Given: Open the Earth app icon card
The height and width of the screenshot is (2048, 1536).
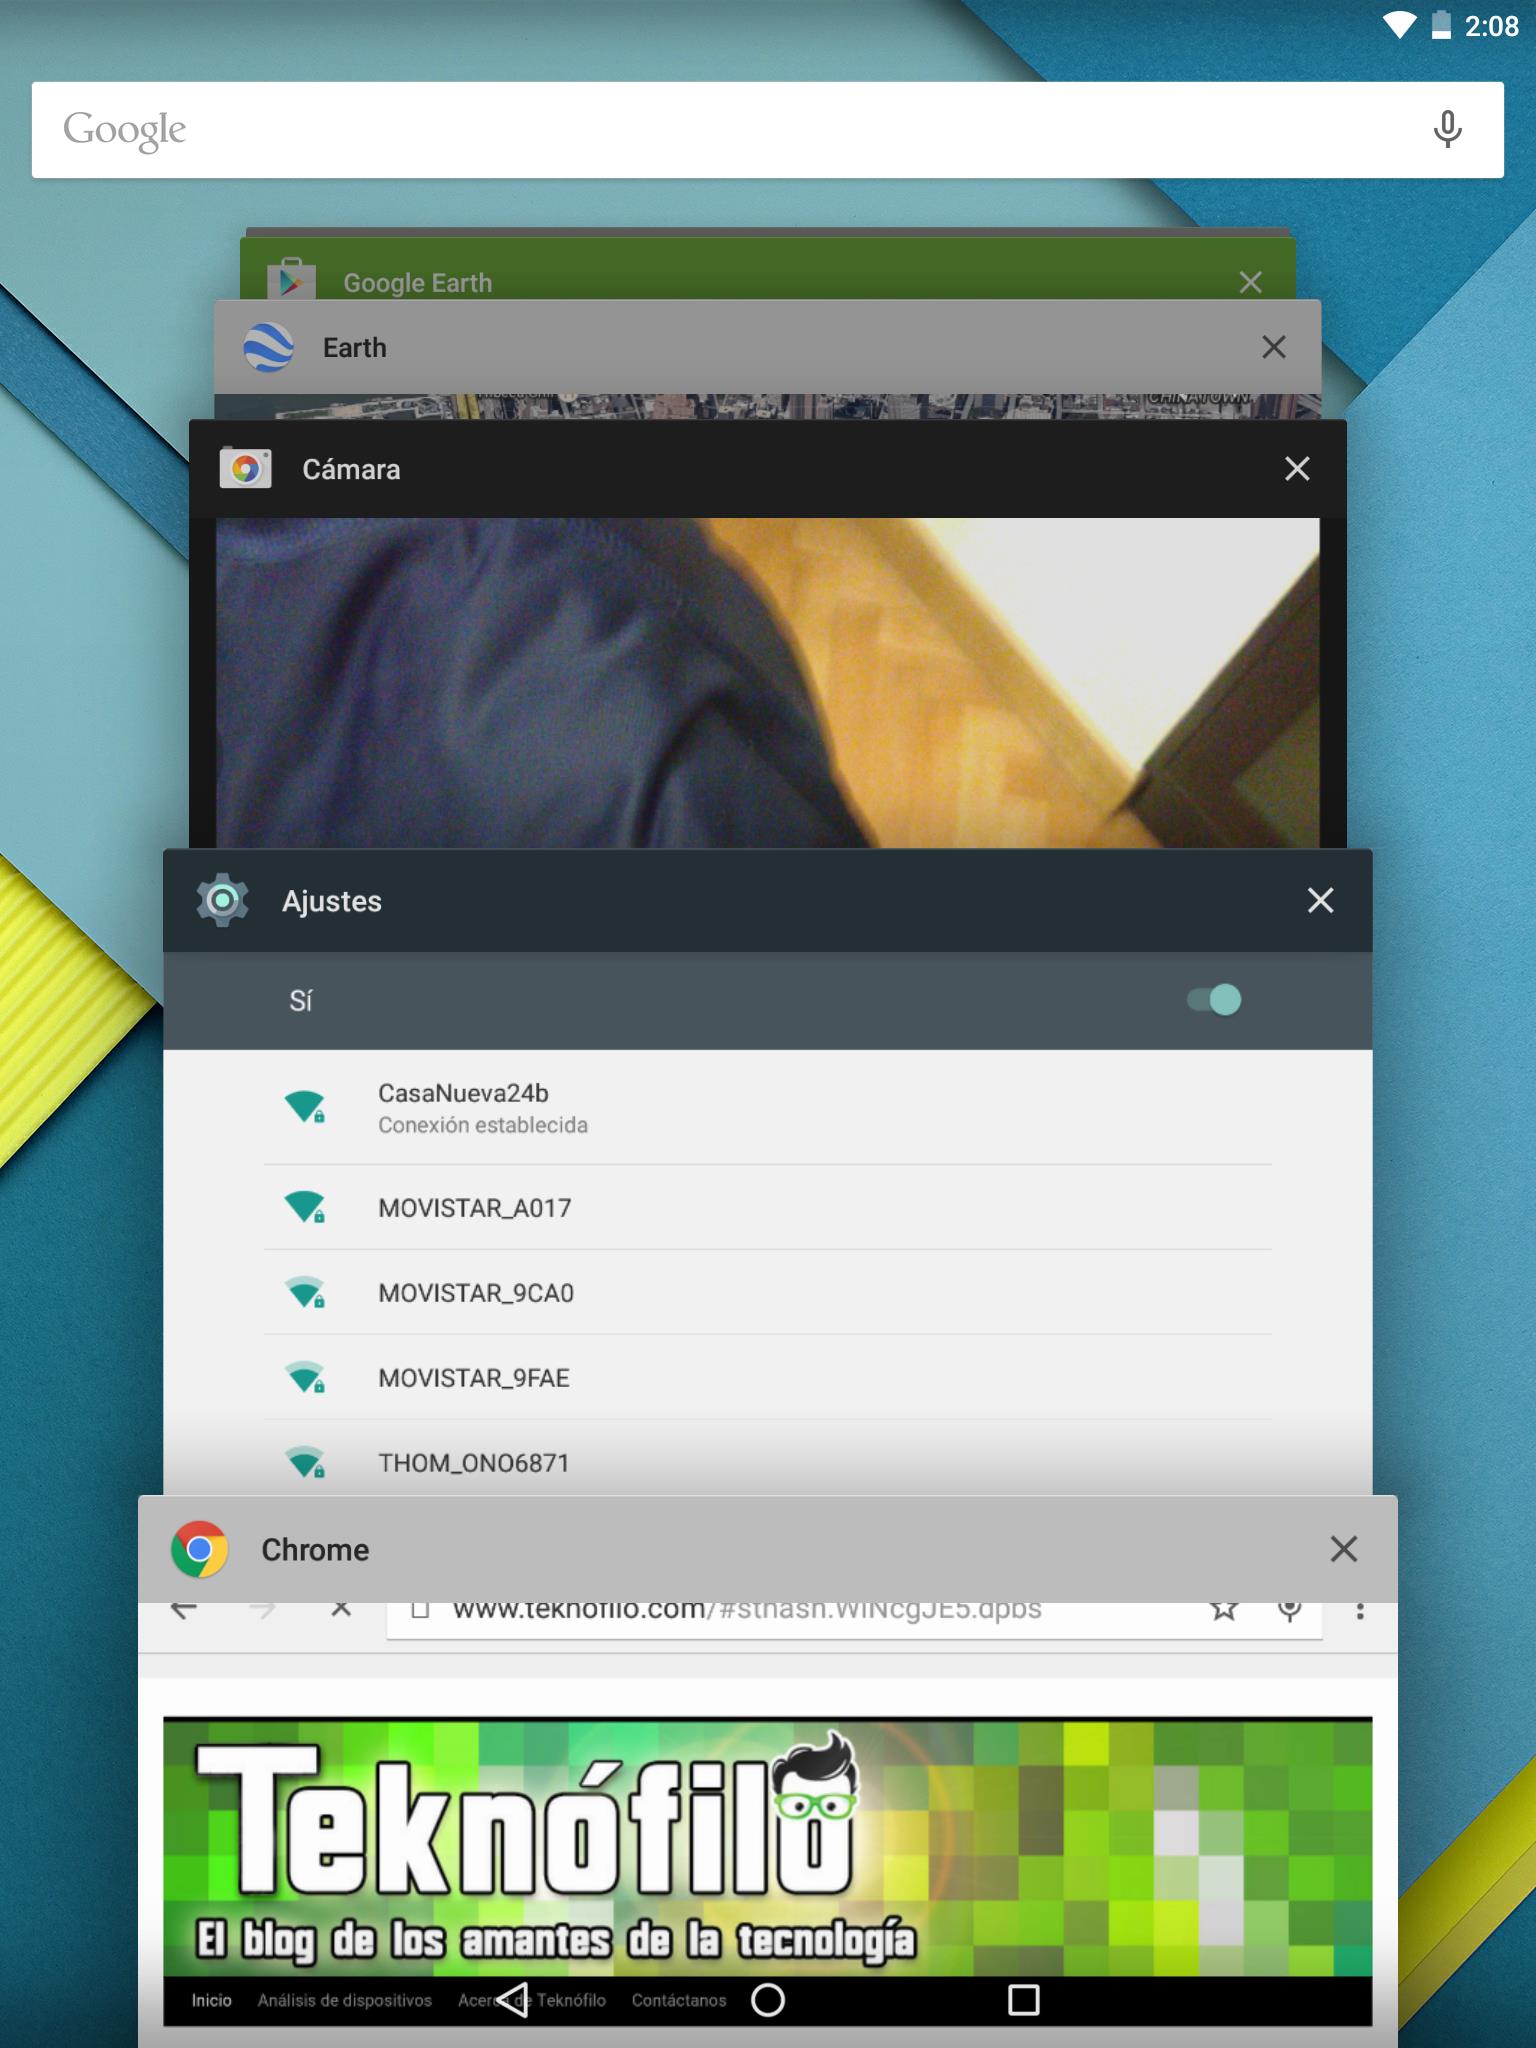Looking at the screenshot, I should coord(269,348).
